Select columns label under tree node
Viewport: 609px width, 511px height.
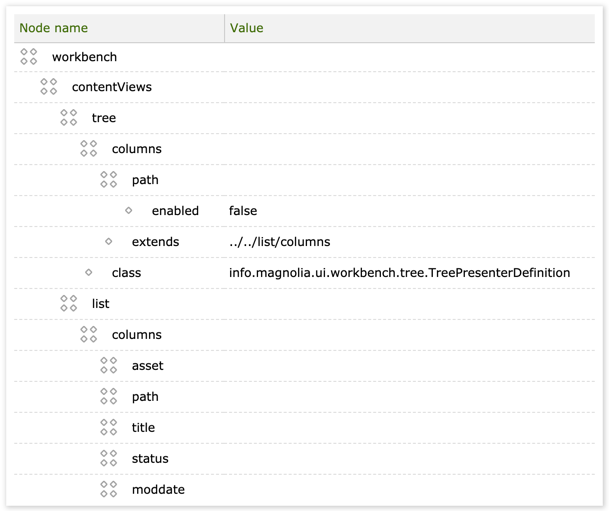(x=137, y=149)
